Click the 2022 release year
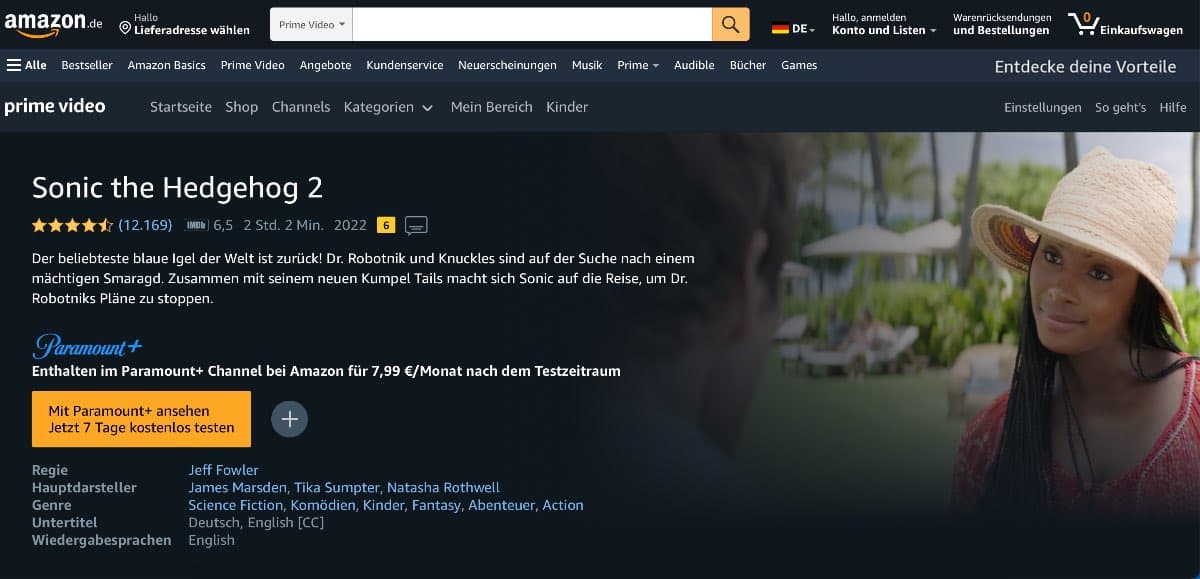This screenshot has width=1200, height=579. (x=351, y=225)
